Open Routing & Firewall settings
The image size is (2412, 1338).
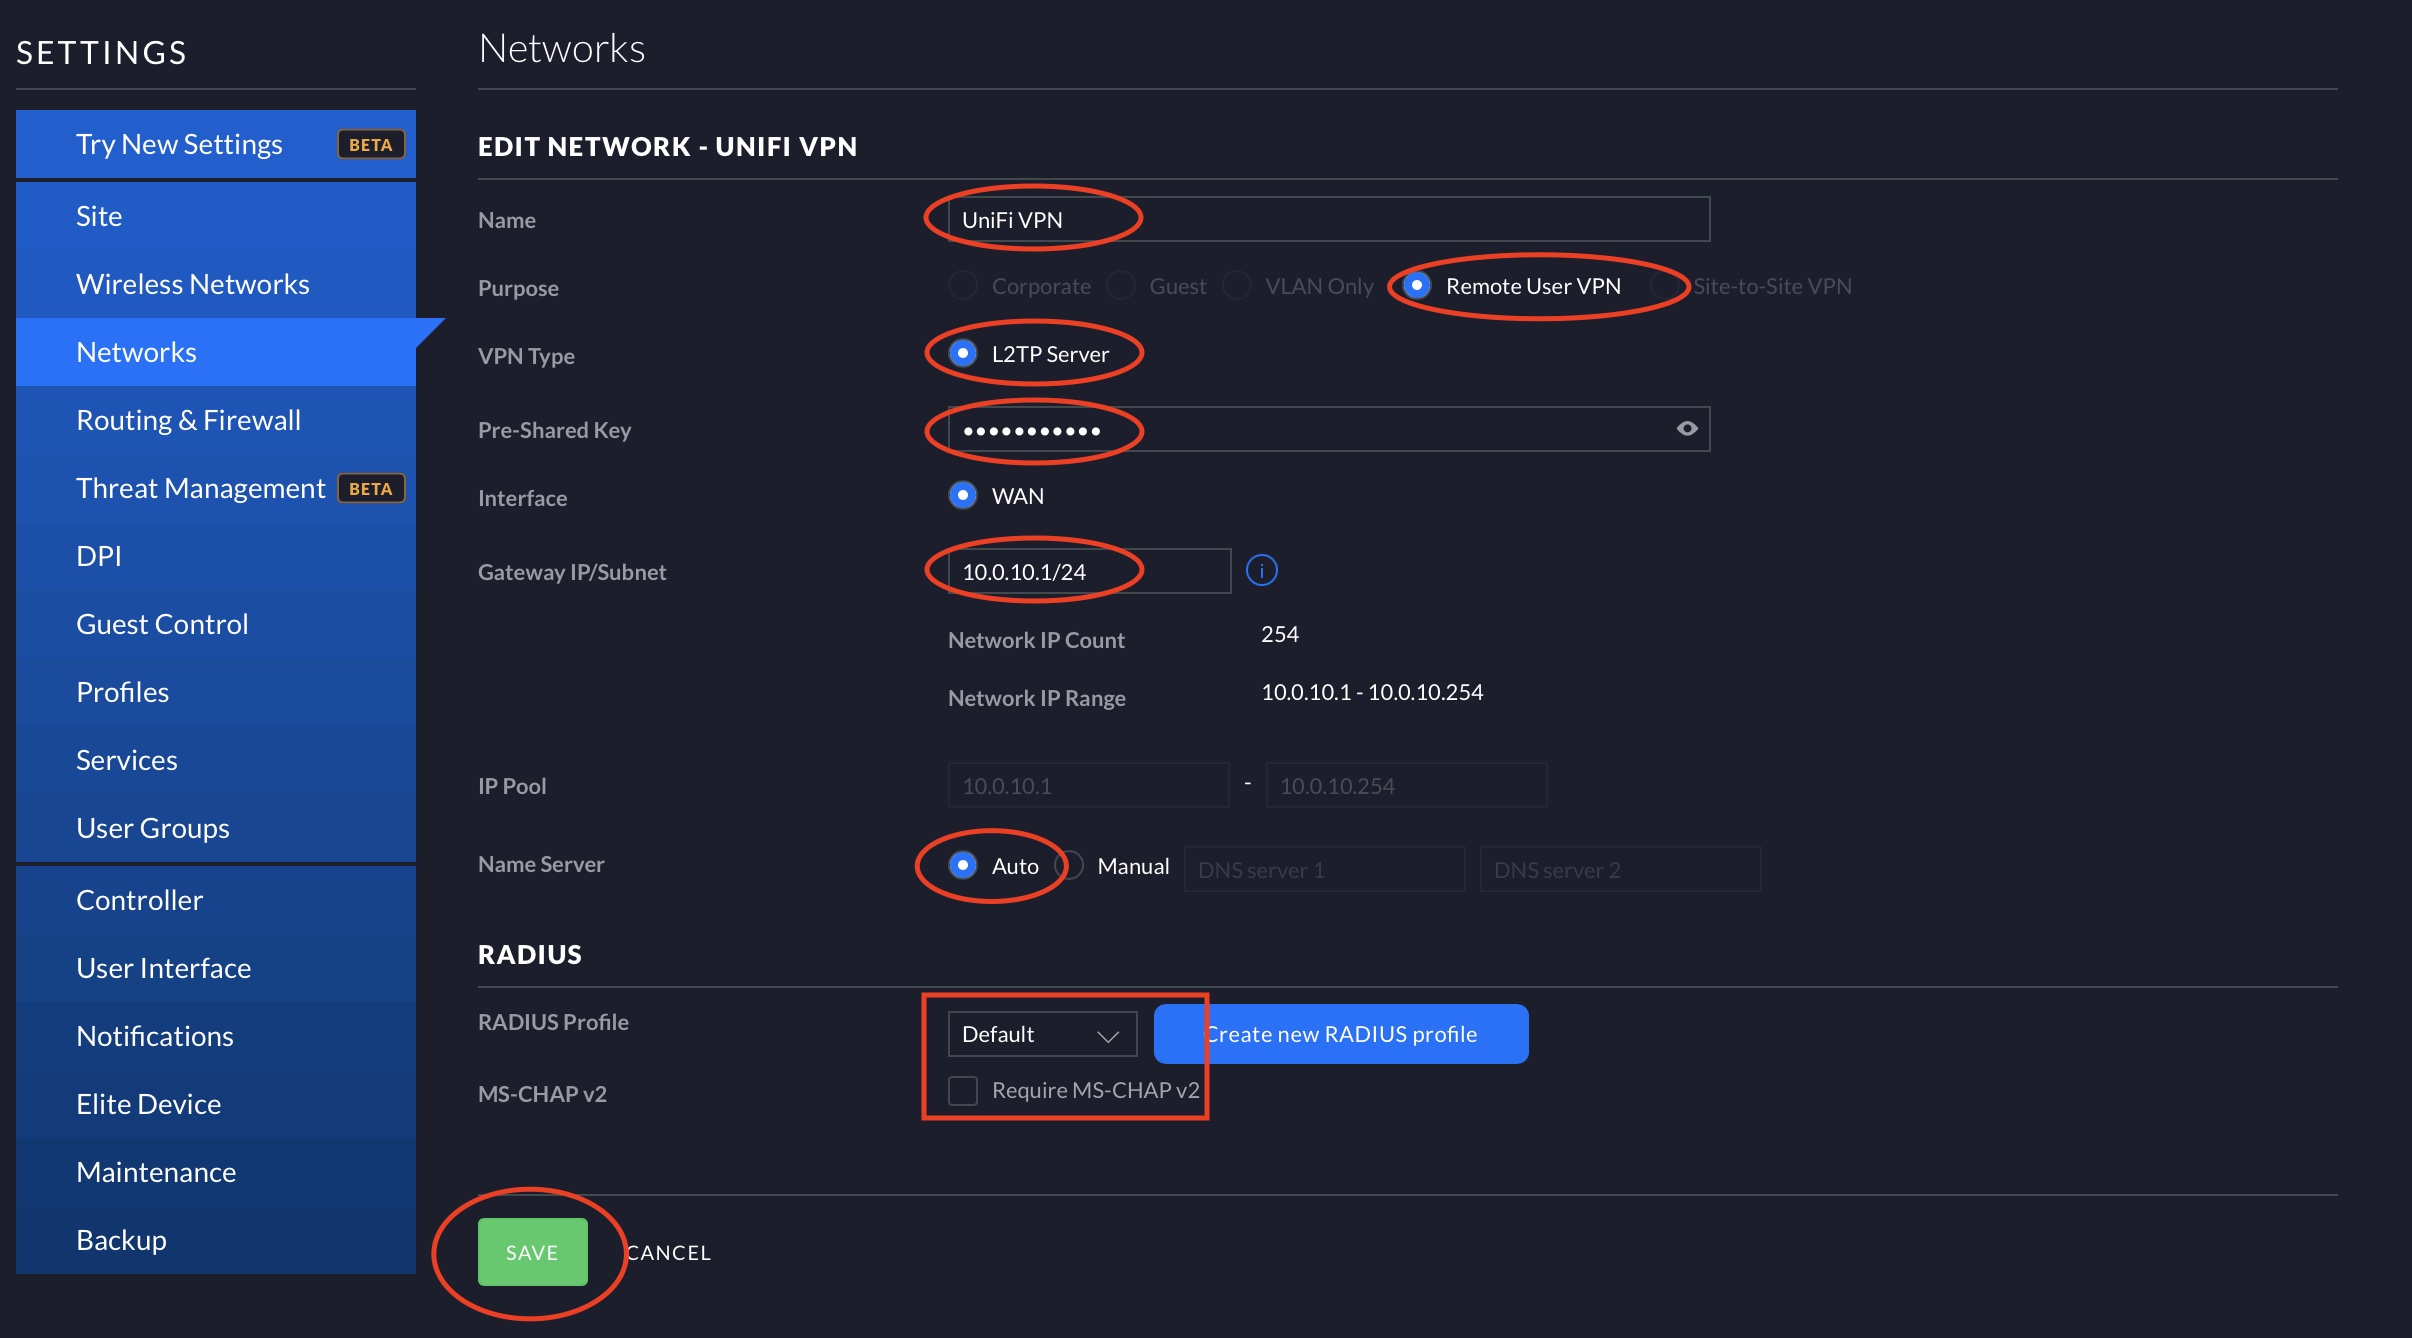(x=216, y=420)
